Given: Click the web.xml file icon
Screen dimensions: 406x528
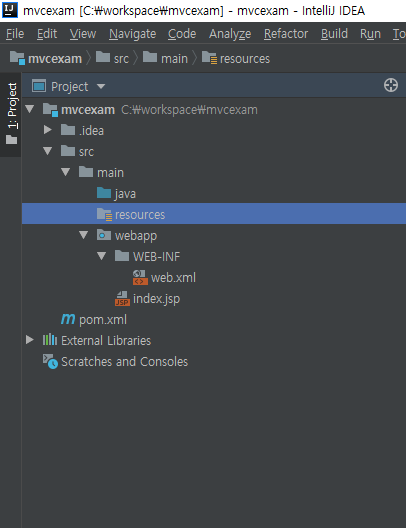Looking at the screenshot, I should [140, 277].
